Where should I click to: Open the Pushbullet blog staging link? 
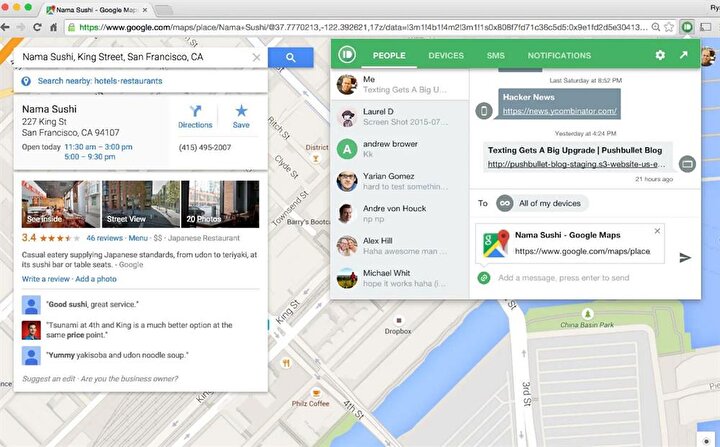(576, 164)
